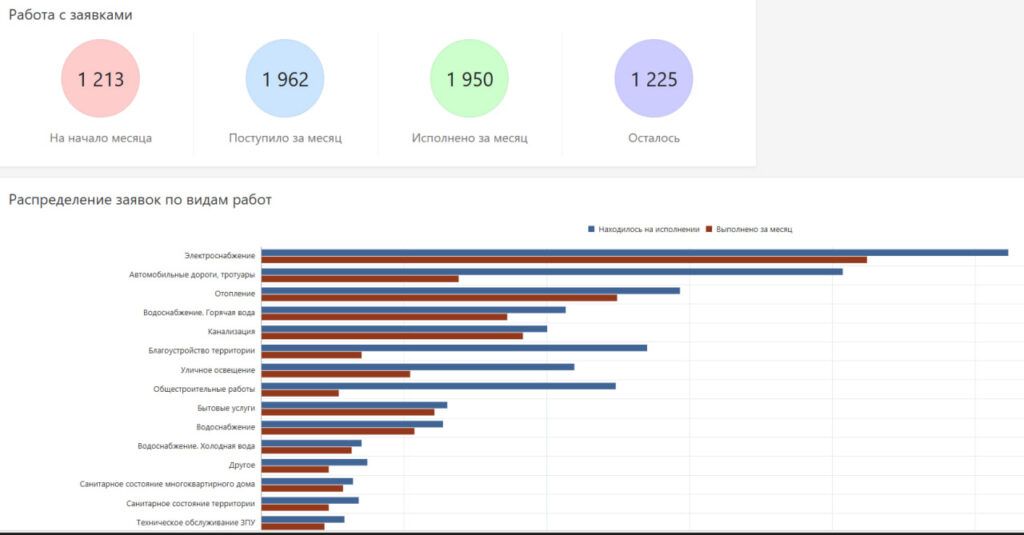The width and height of the screenshot is (1024, 535).
Task: Click the 'Бытовые услуги' axis label
Action: point(226,408)
